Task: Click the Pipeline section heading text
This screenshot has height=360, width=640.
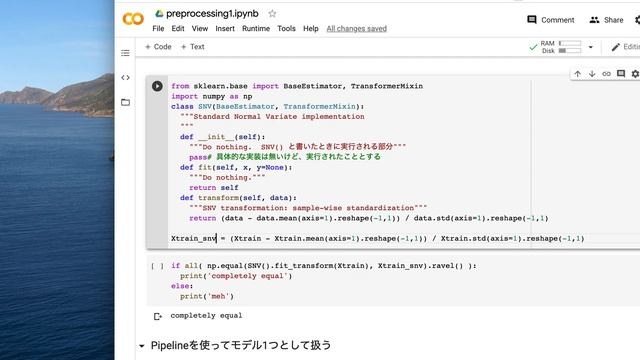Action: coord(241,346)
